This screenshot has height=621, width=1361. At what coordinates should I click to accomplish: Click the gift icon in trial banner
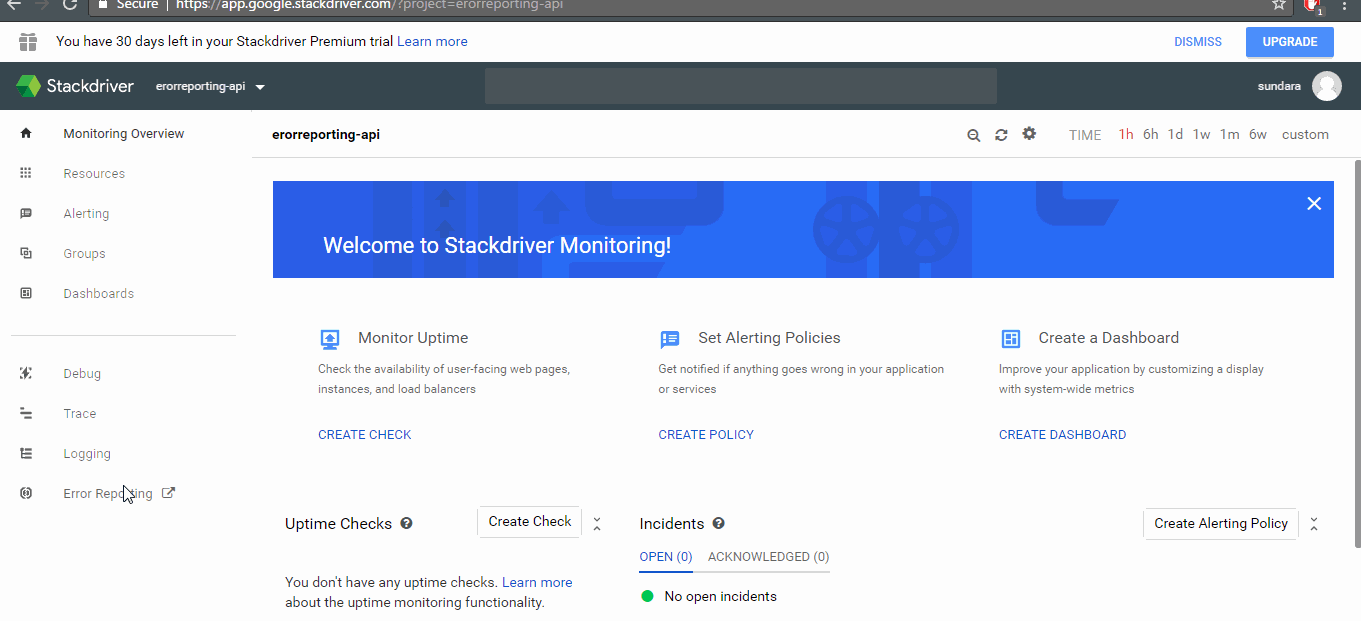28,42
